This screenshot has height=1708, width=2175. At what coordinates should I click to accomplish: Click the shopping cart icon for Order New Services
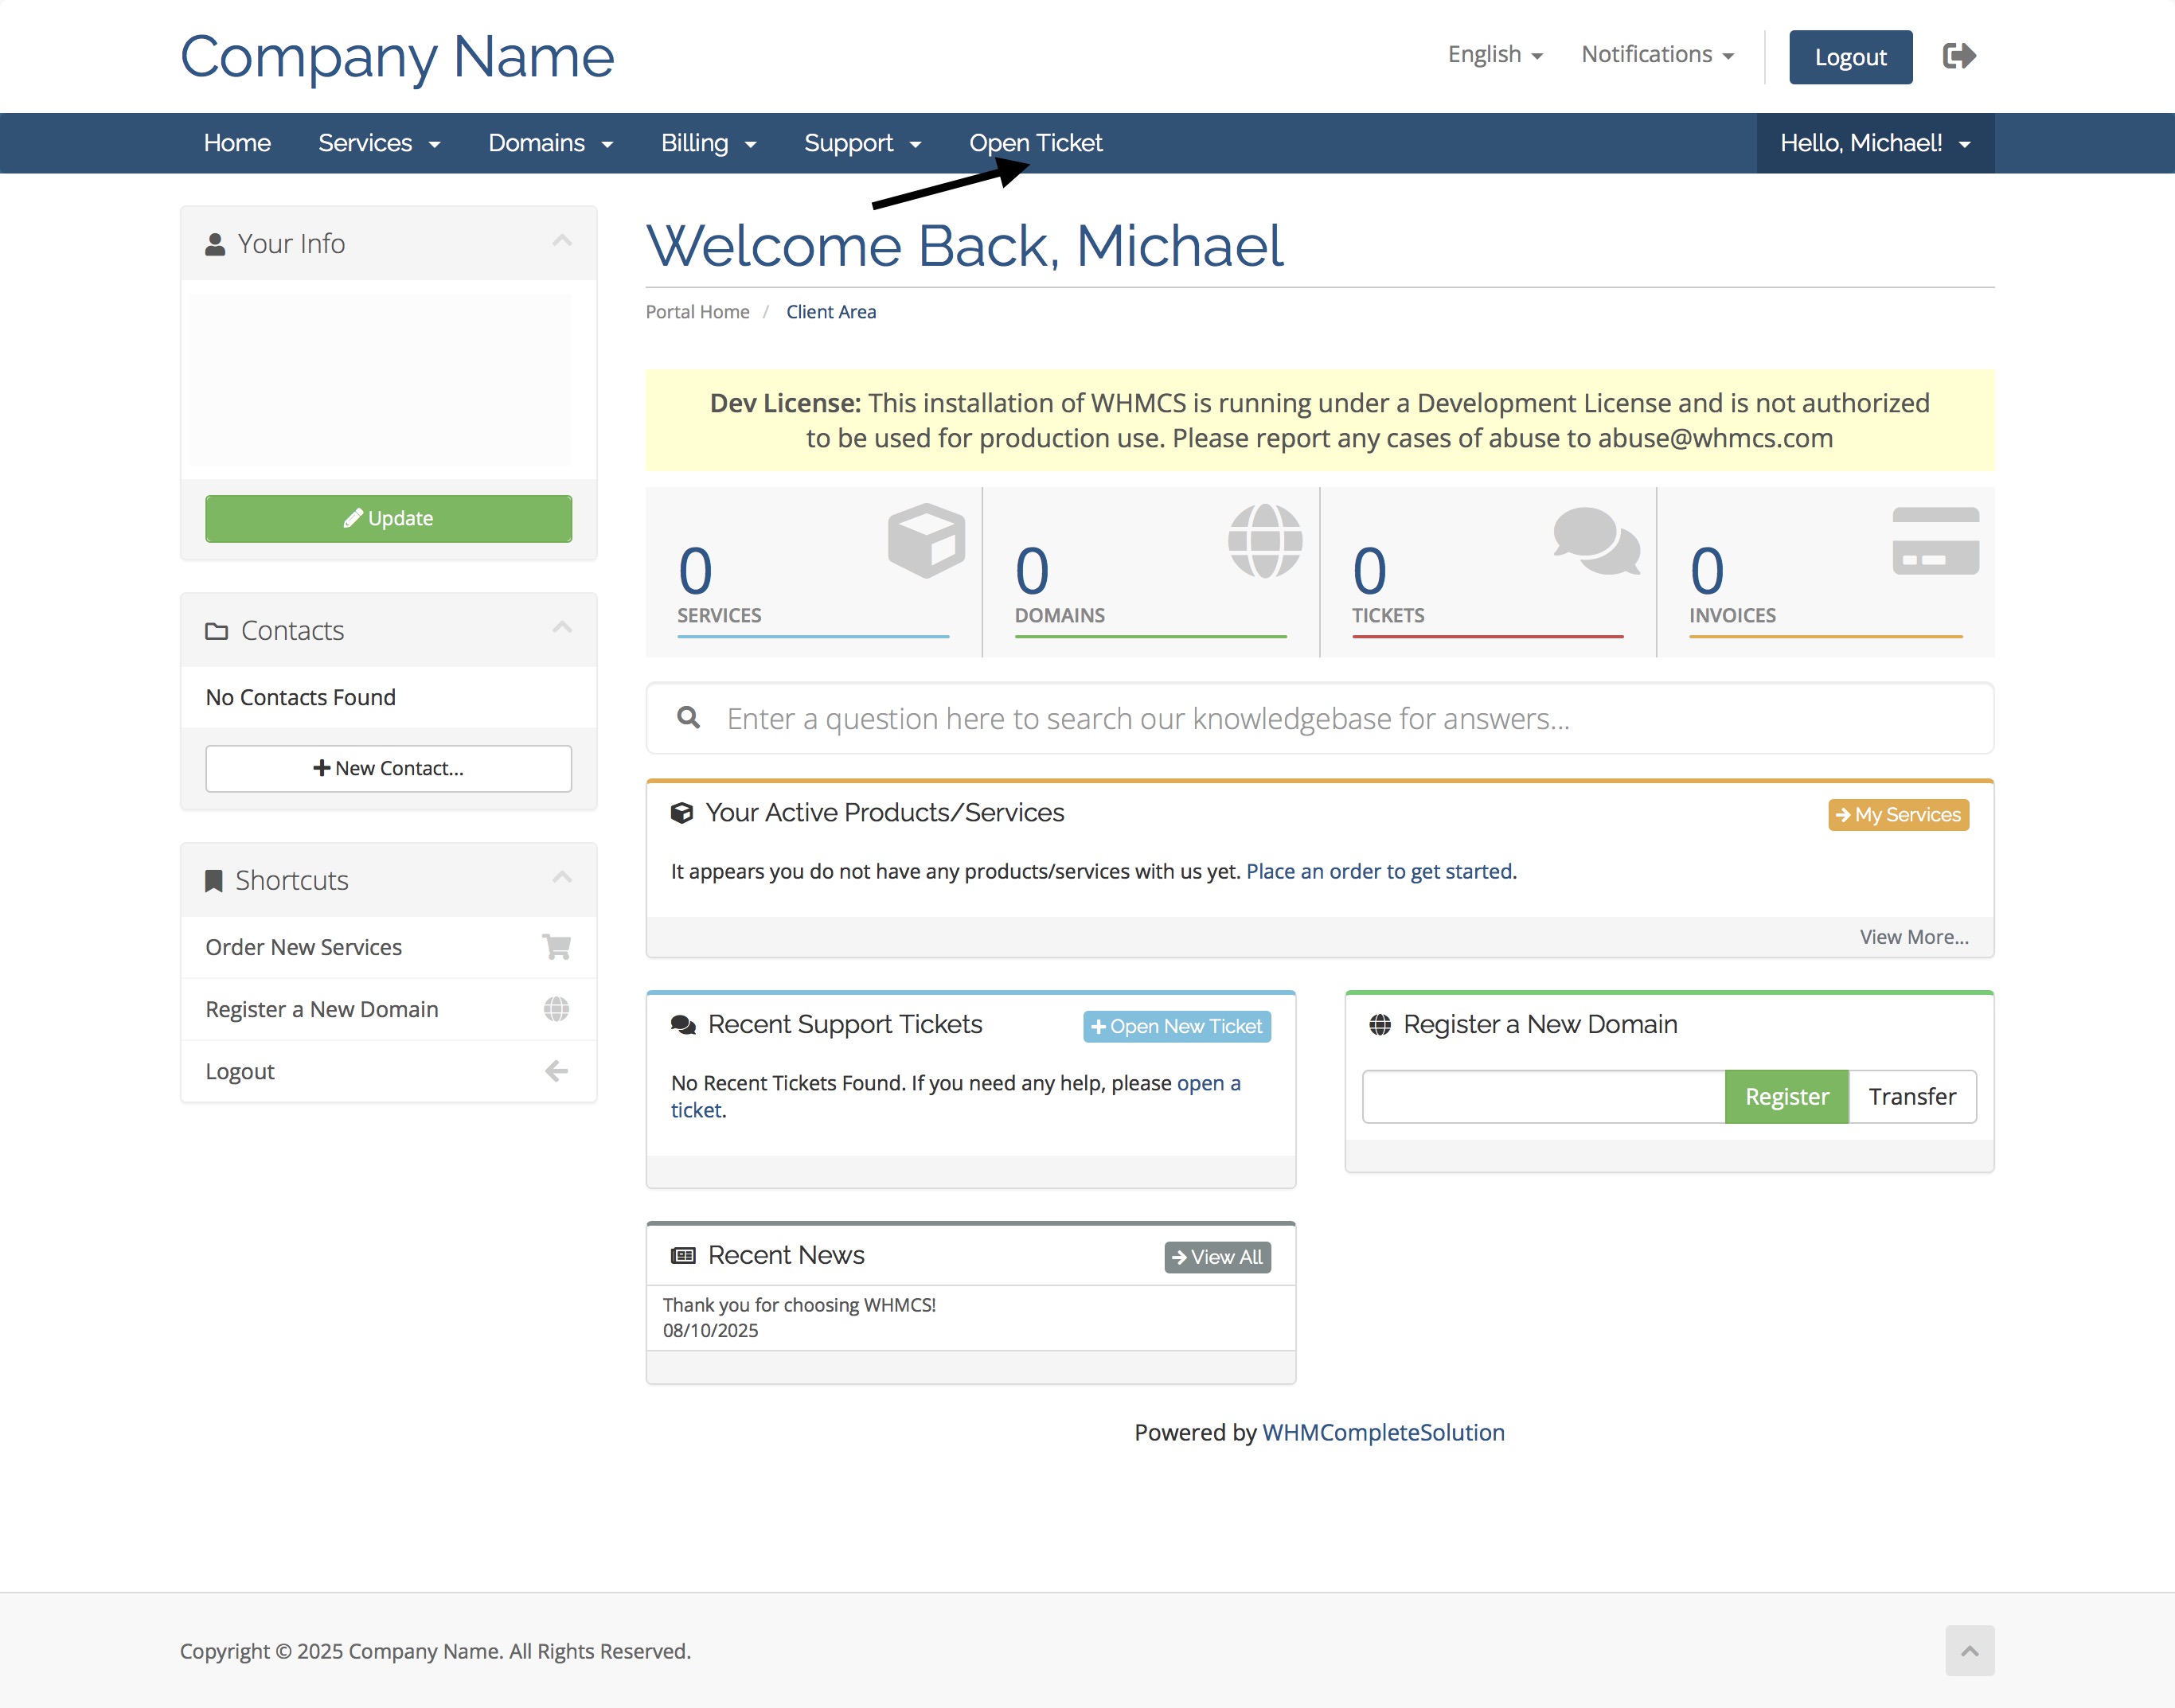coord(556,946)
